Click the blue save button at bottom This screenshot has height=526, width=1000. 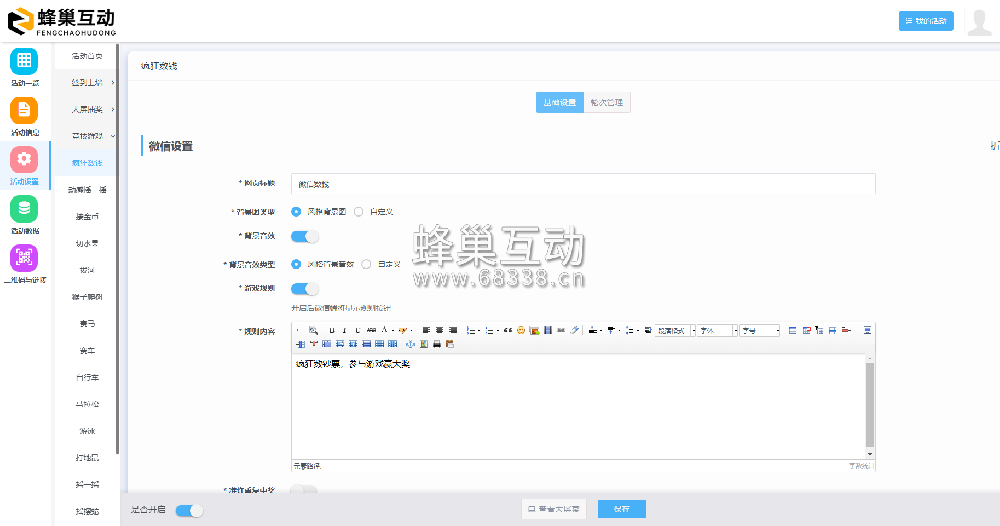click(x=621, y=509)
